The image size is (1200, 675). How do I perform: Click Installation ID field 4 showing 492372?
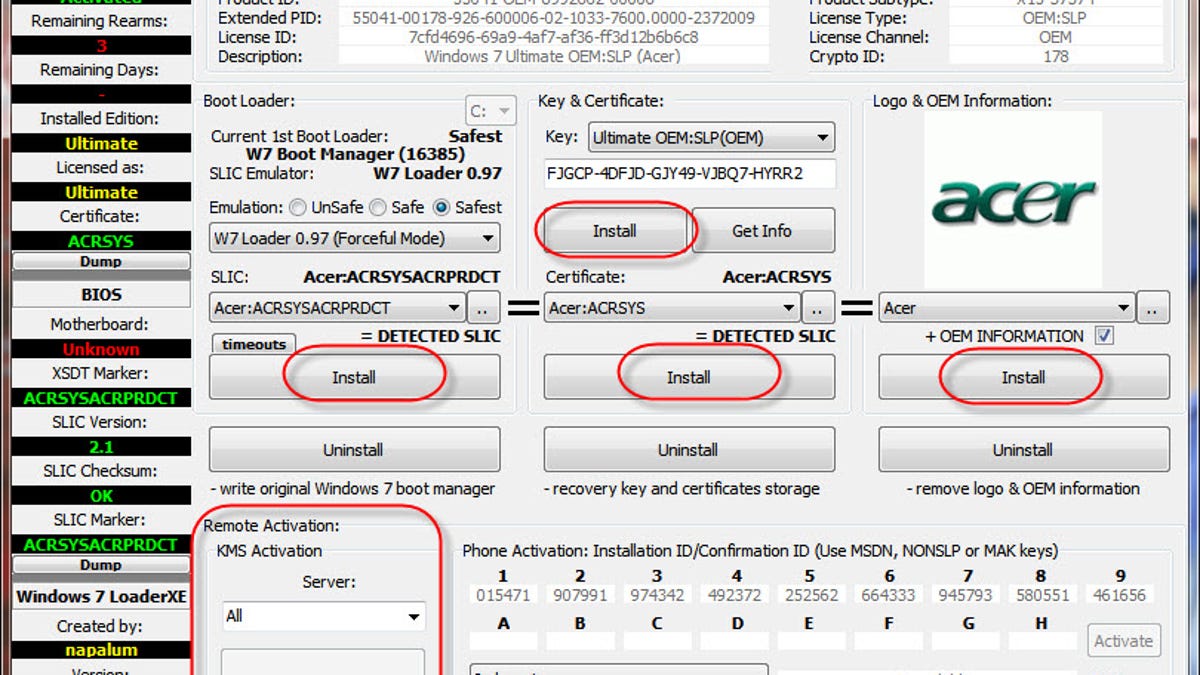tap(737, 594)
